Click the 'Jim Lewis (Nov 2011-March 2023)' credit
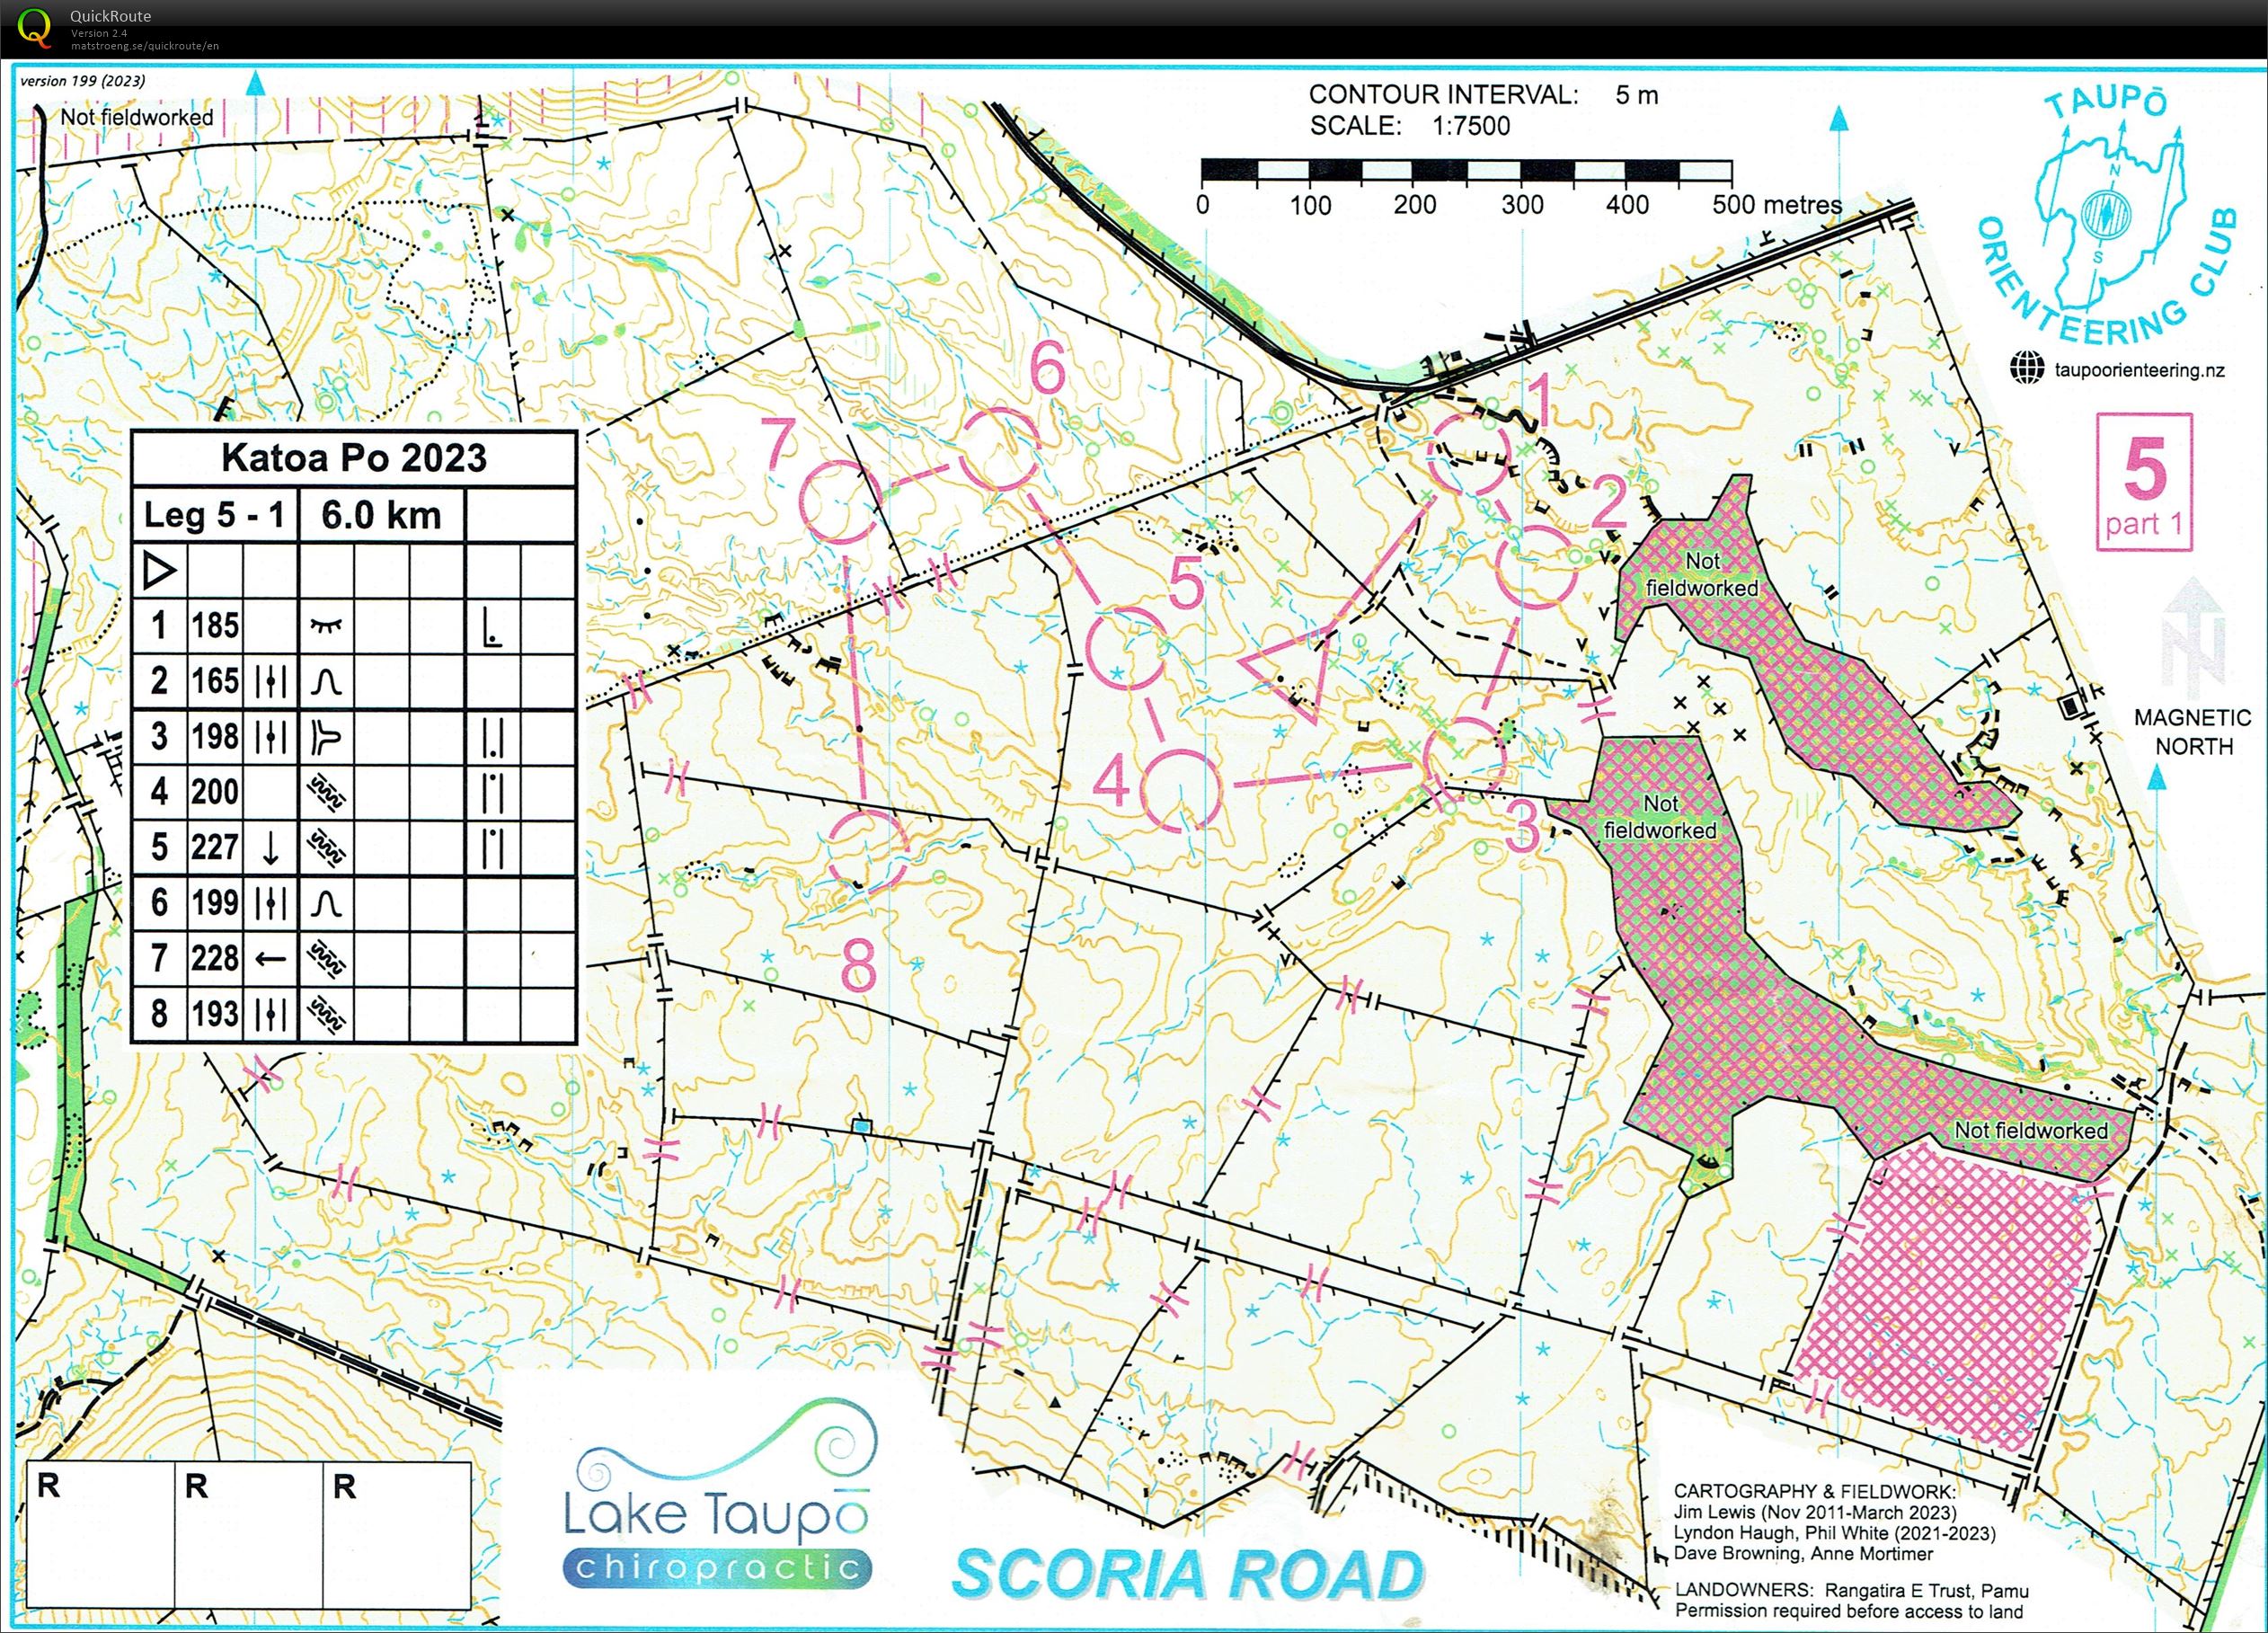 pyautogui.click(x=1815, y=1512)
